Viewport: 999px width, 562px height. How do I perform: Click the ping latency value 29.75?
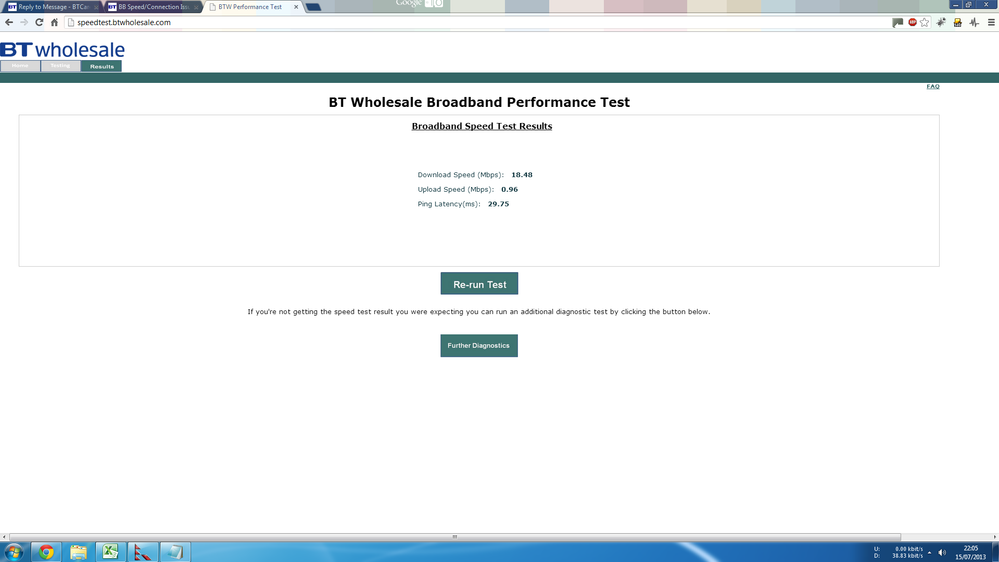tap(498, 204)
